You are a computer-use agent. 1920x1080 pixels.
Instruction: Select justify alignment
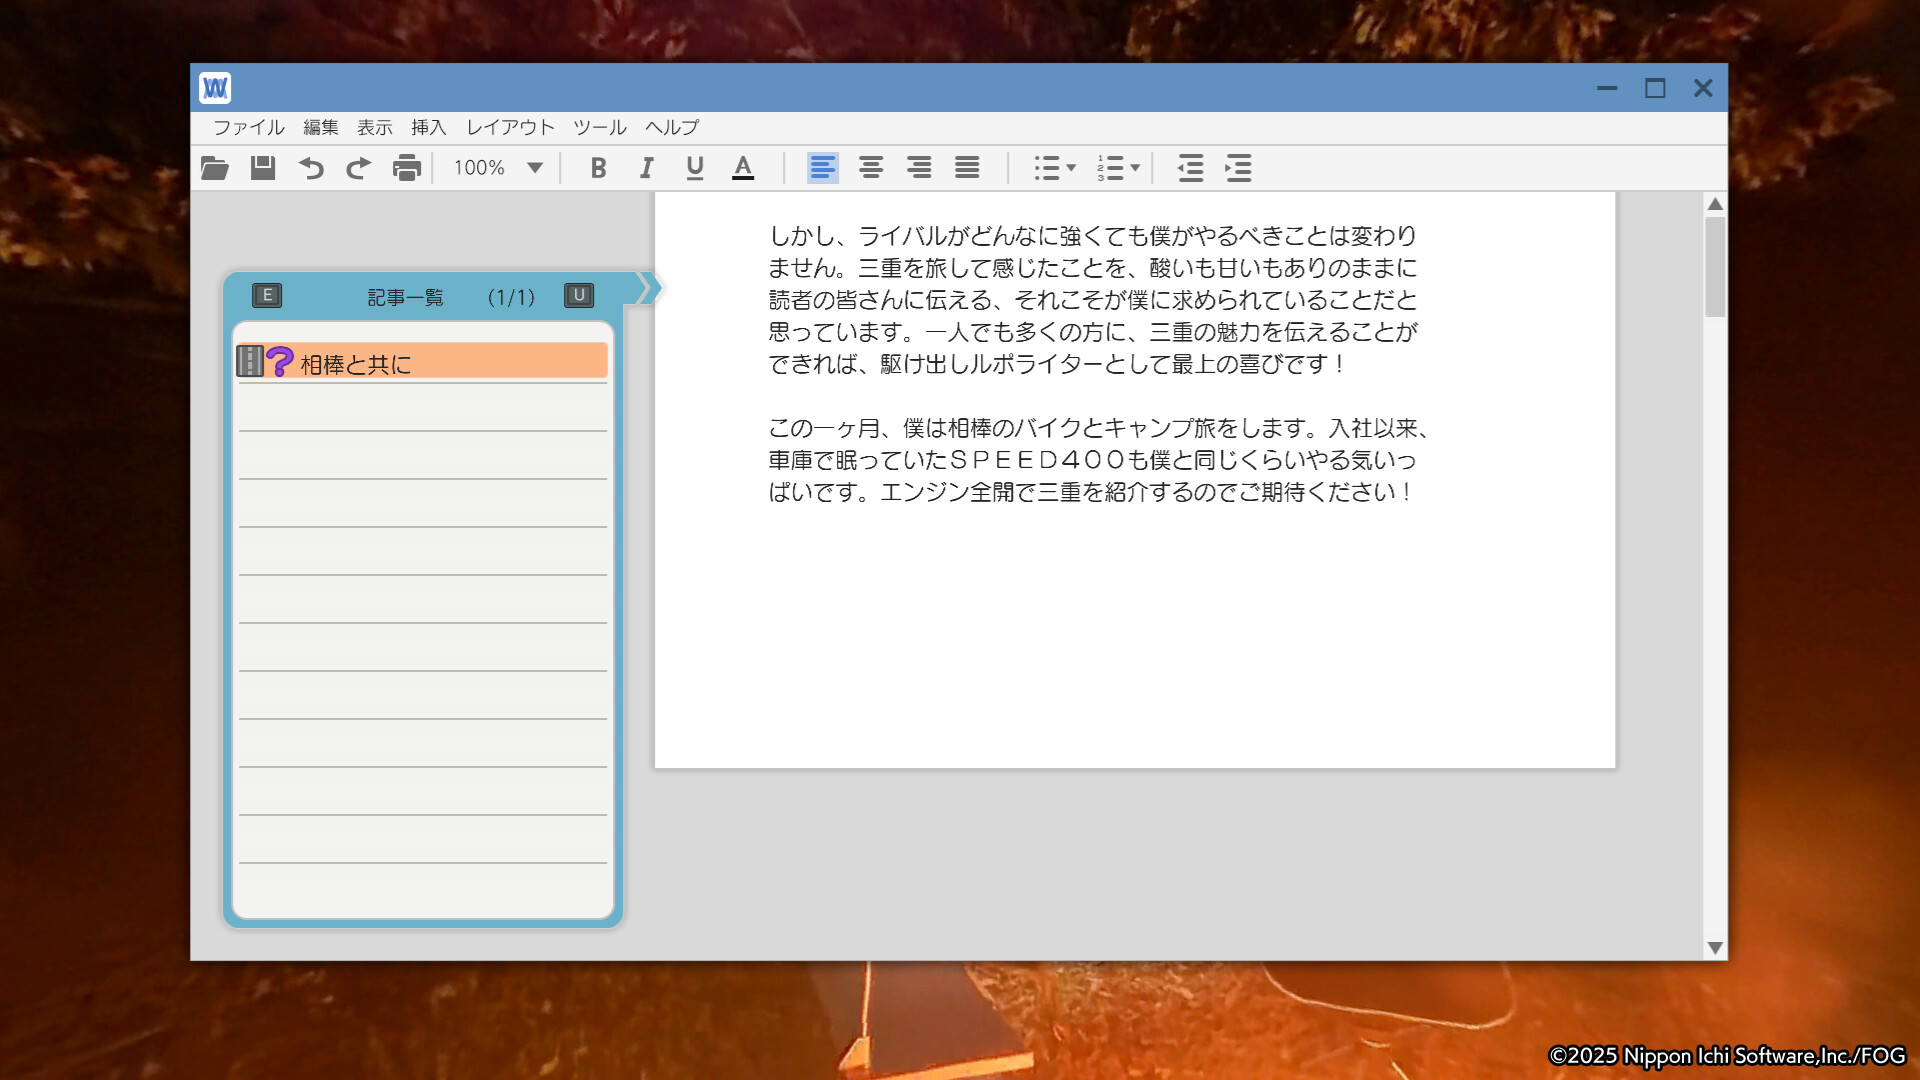pos(966,168)
